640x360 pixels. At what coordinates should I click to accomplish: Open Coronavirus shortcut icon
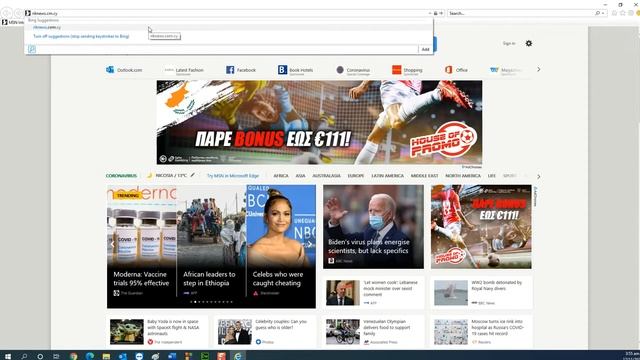(x=340, y=70)
